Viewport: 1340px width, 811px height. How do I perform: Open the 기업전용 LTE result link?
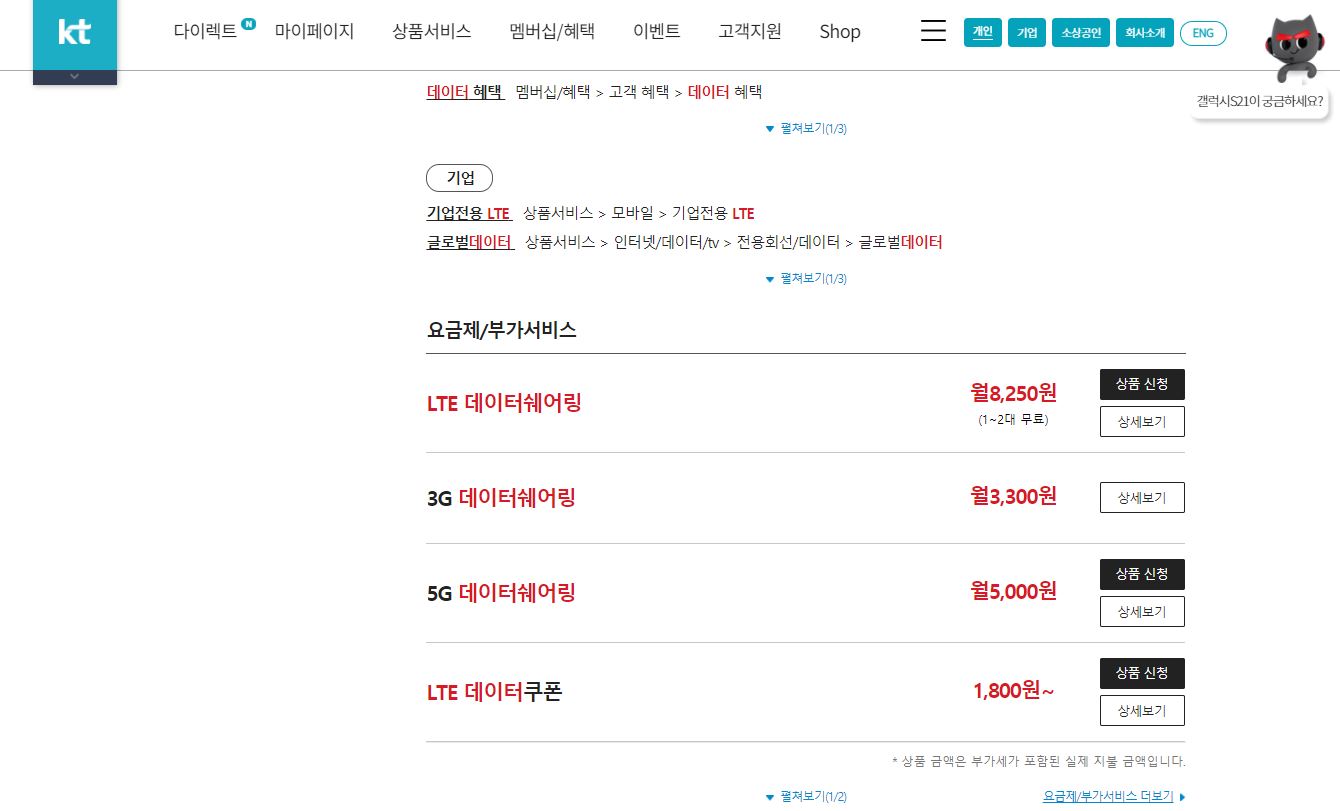coord(468,213)
